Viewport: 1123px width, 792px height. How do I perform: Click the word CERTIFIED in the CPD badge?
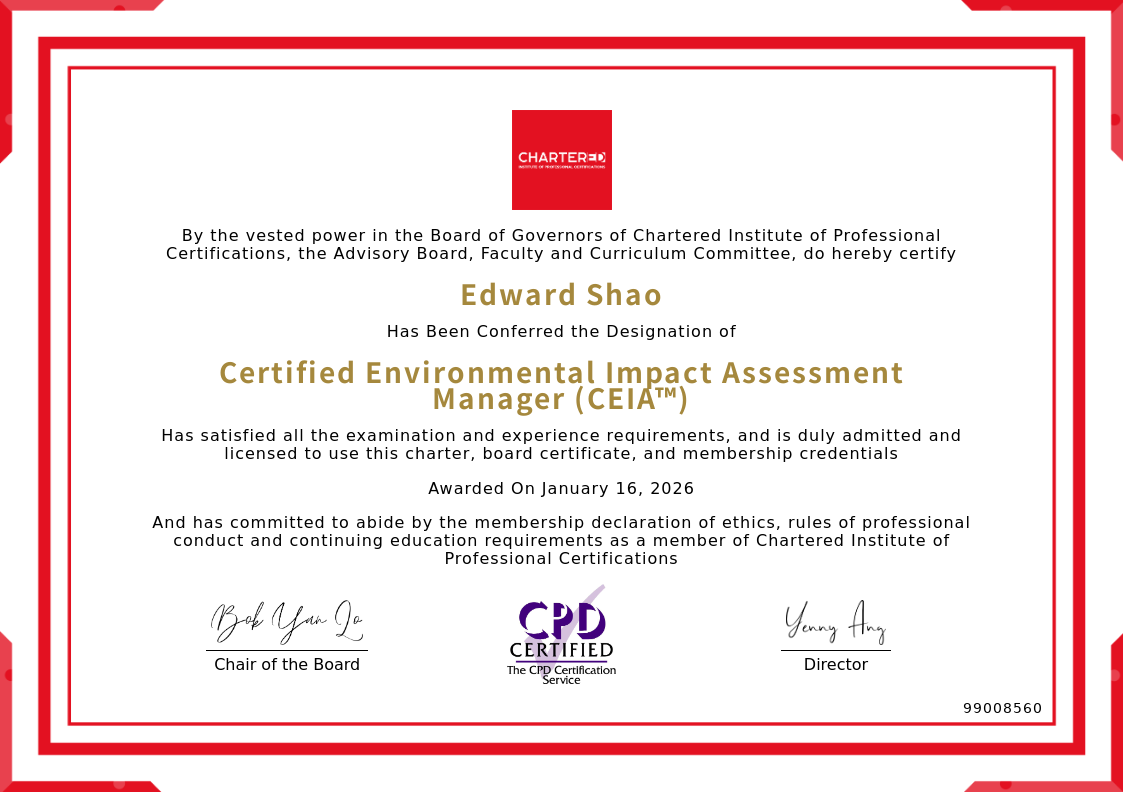[x=561, y=651]
